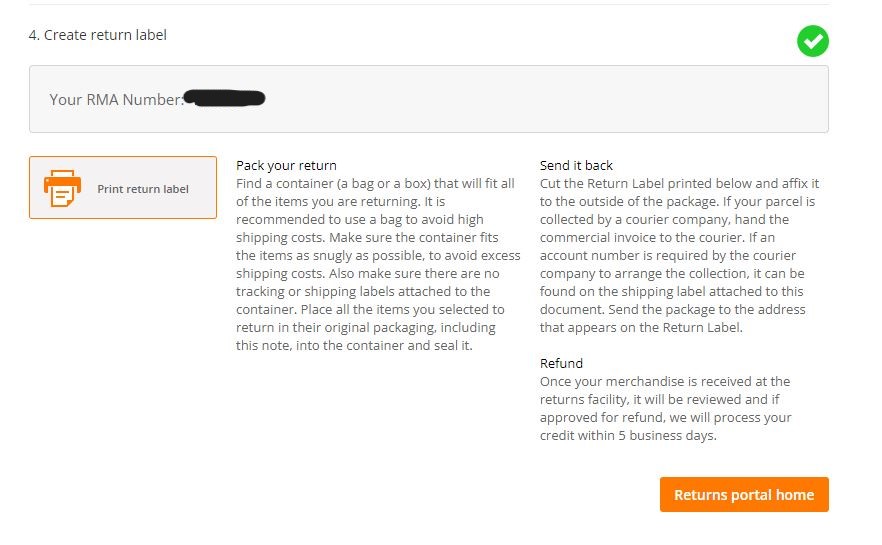
Task: Click the 'Your RMA Number' label
Action: (116, 100)
